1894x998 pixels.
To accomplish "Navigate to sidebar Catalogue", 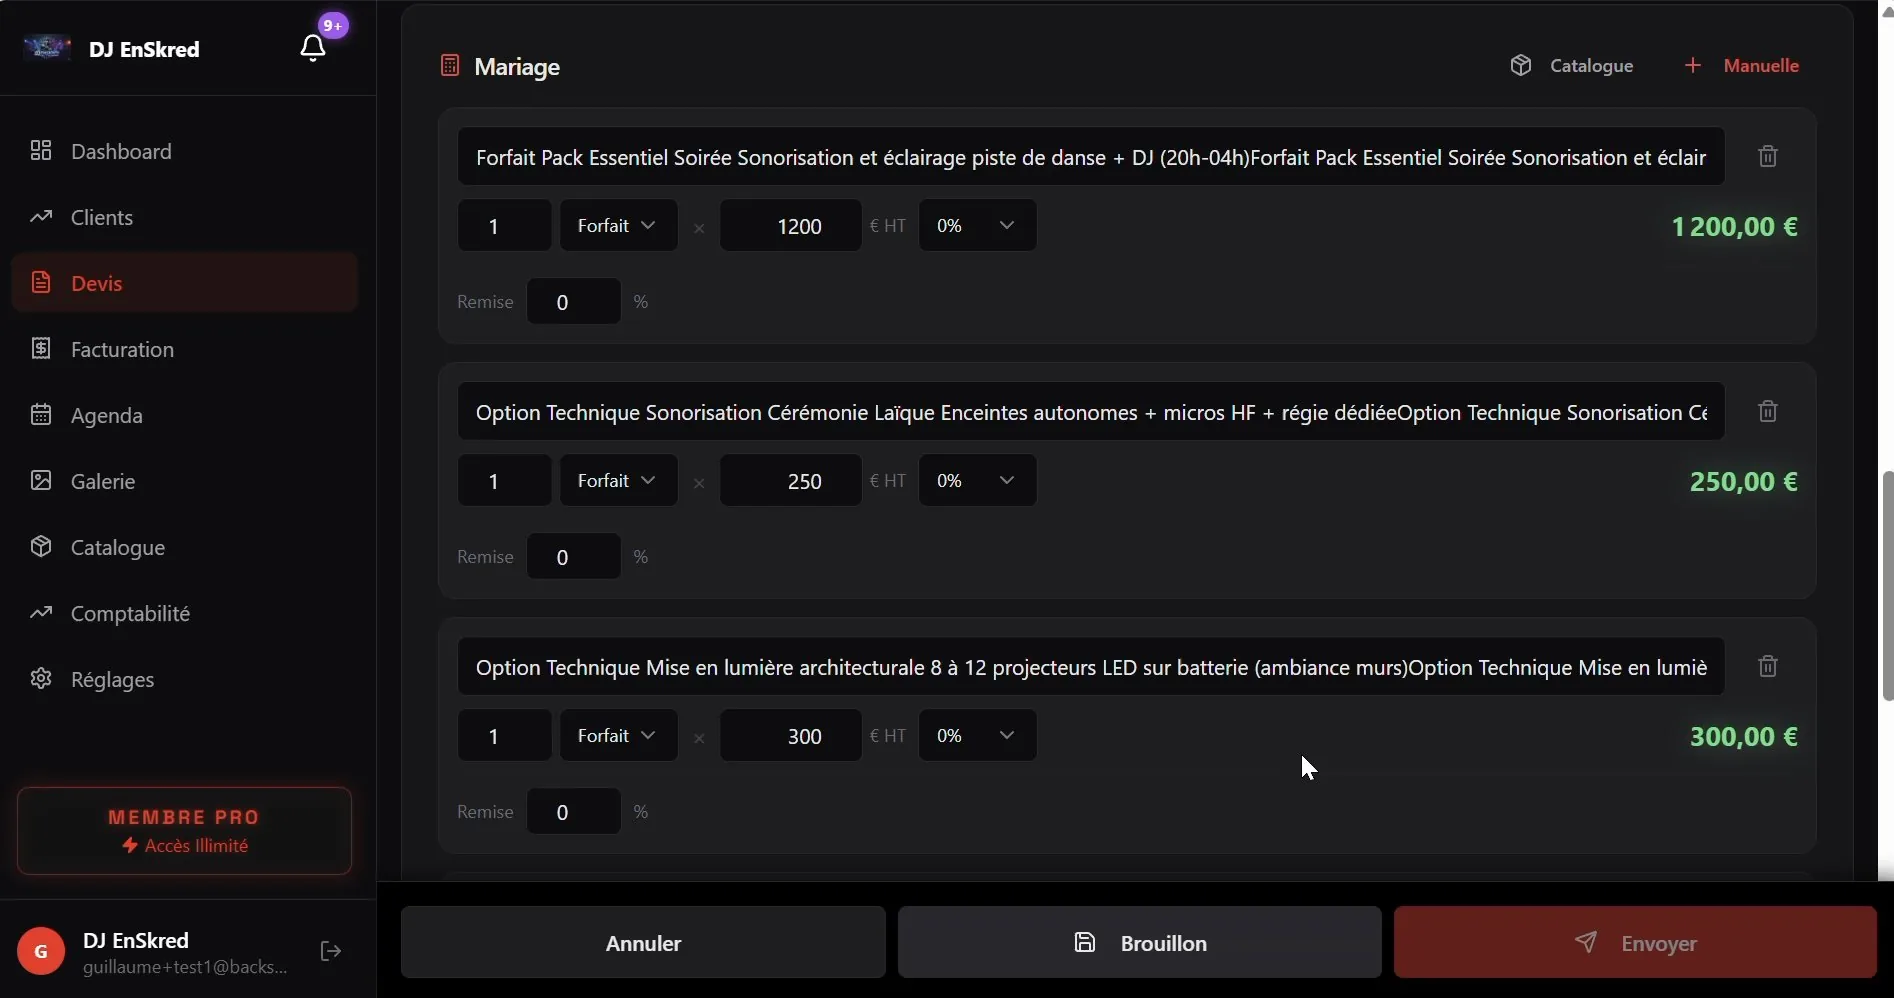I will pyautogui.click(x=185, y=547).
